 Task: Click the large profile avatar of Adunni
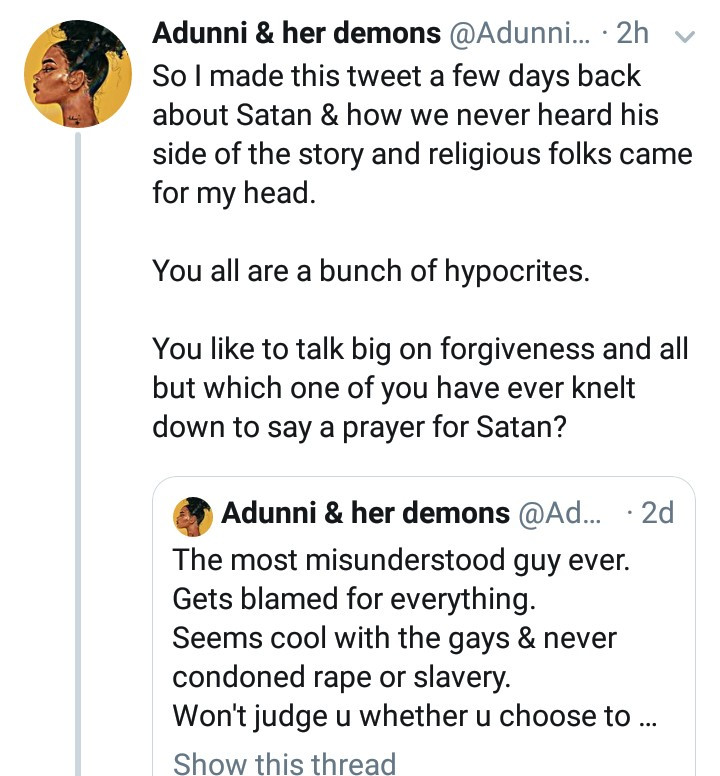click(x=77, y=74)
